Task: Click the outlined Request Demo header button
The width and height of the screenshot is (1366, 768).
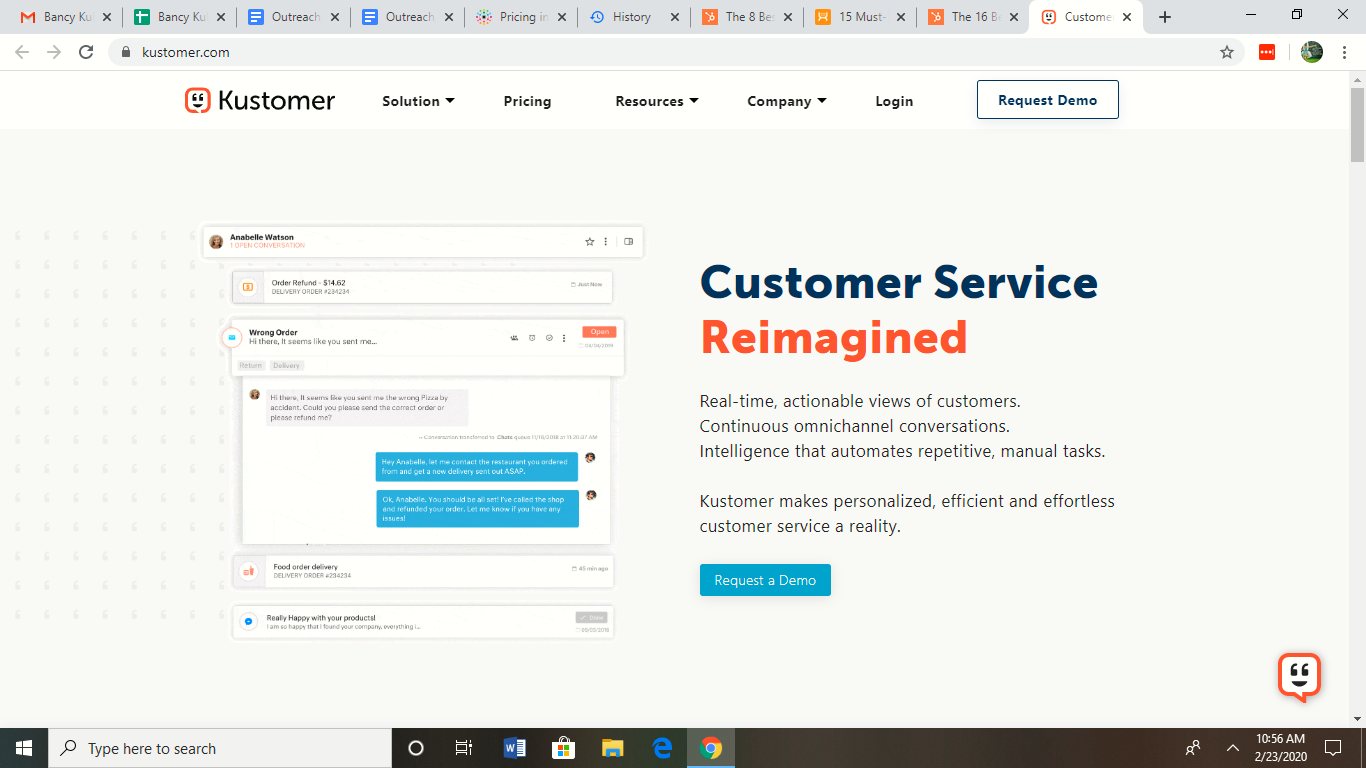Action: coord(1047,100)
